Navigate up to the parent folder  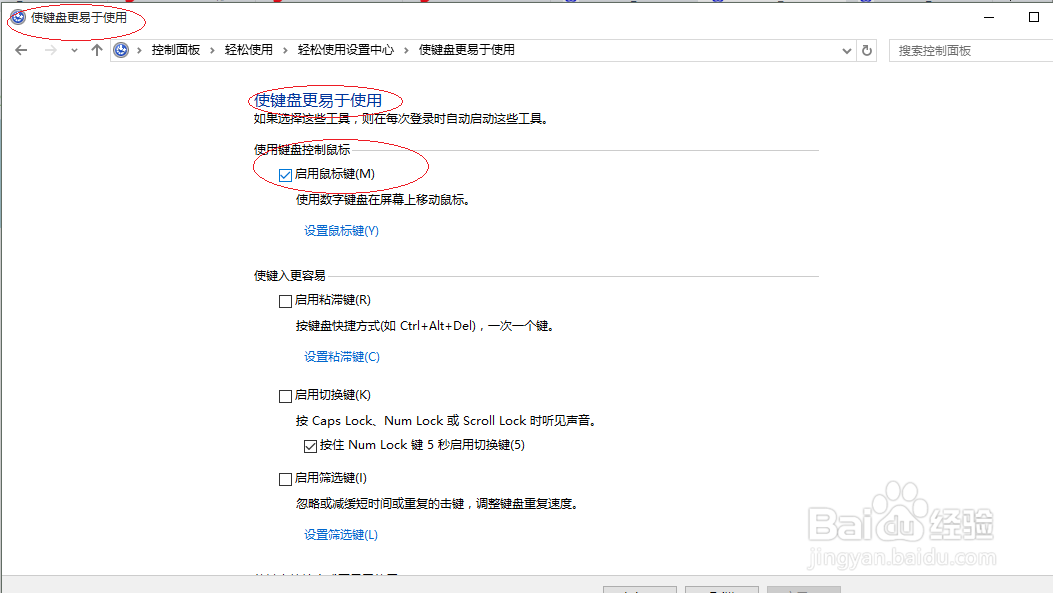pyautogui.click(x=97, y=49)
